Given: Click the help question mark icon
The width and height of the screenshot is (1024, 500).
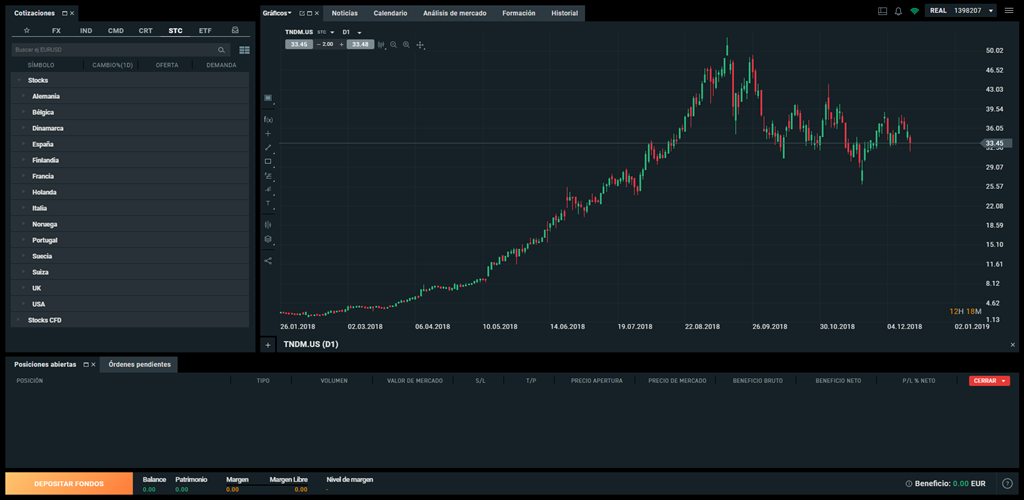Looking at the screenshot, I should [x=1008, y=484].
